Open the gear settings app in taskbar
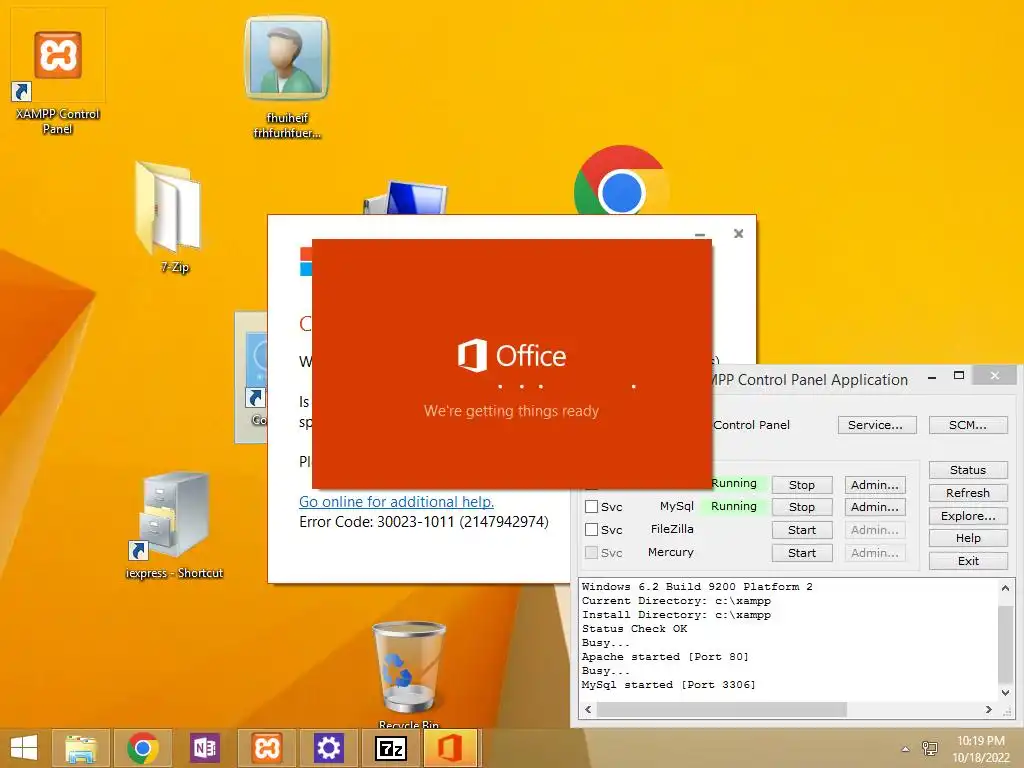The width and height of the screenshot is (1024, 768). click(328, 748)
